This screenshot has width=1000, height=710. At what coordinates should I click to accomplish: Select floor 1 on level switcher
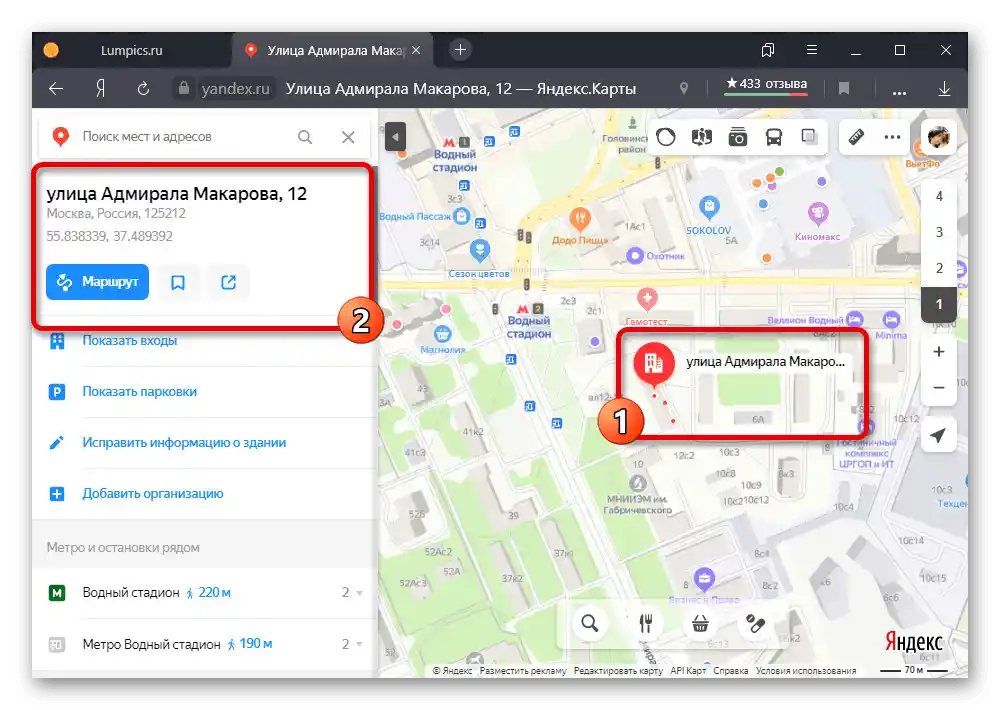pyautogui.click(x=939, y=304)
